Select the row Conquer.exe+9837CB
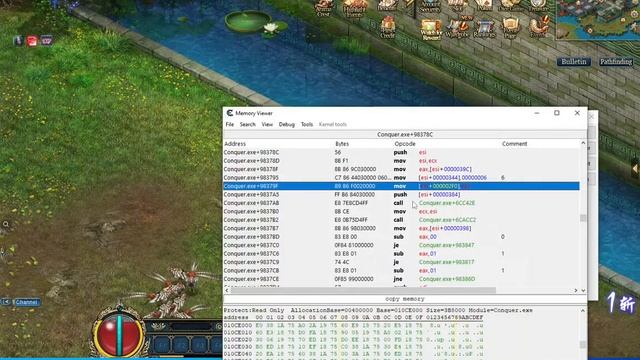This screenshot has height=360, width=640. tap(401, 271)
